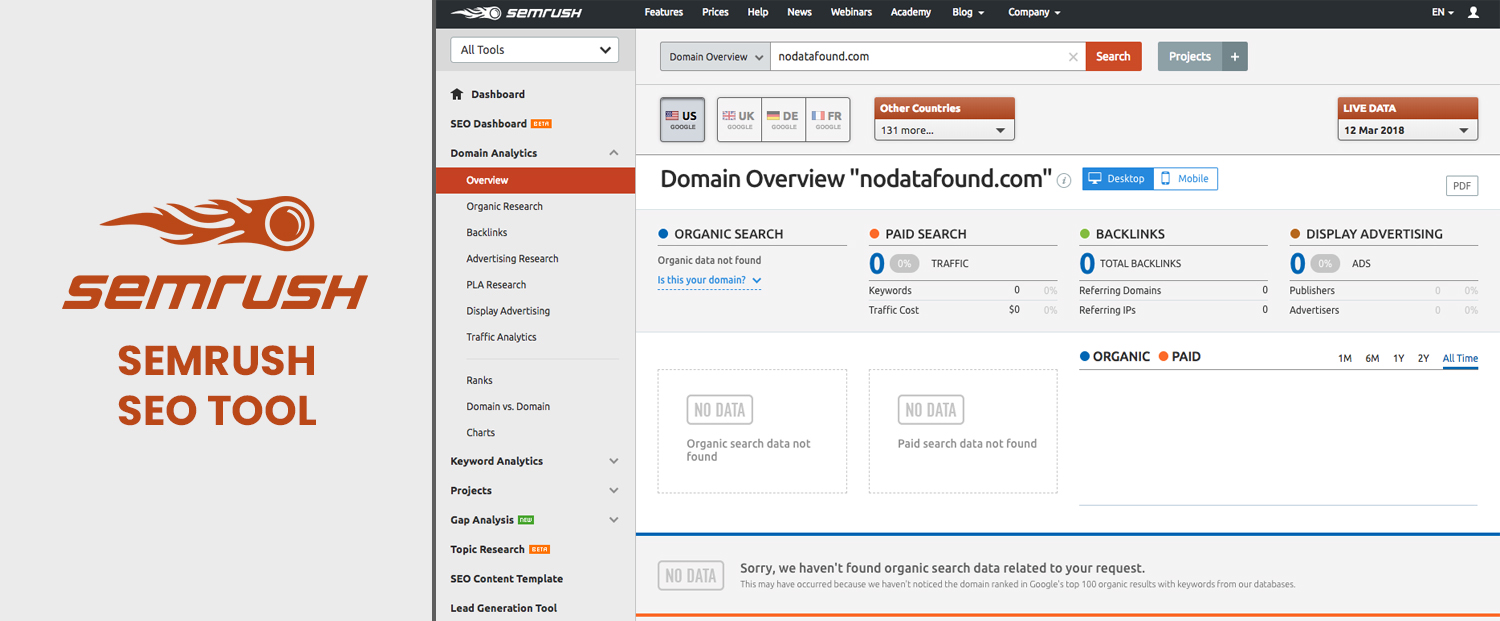The image size is (1500, 621).
Task: Open Traffic Analytics in sidebar
Action: [501, 337]
